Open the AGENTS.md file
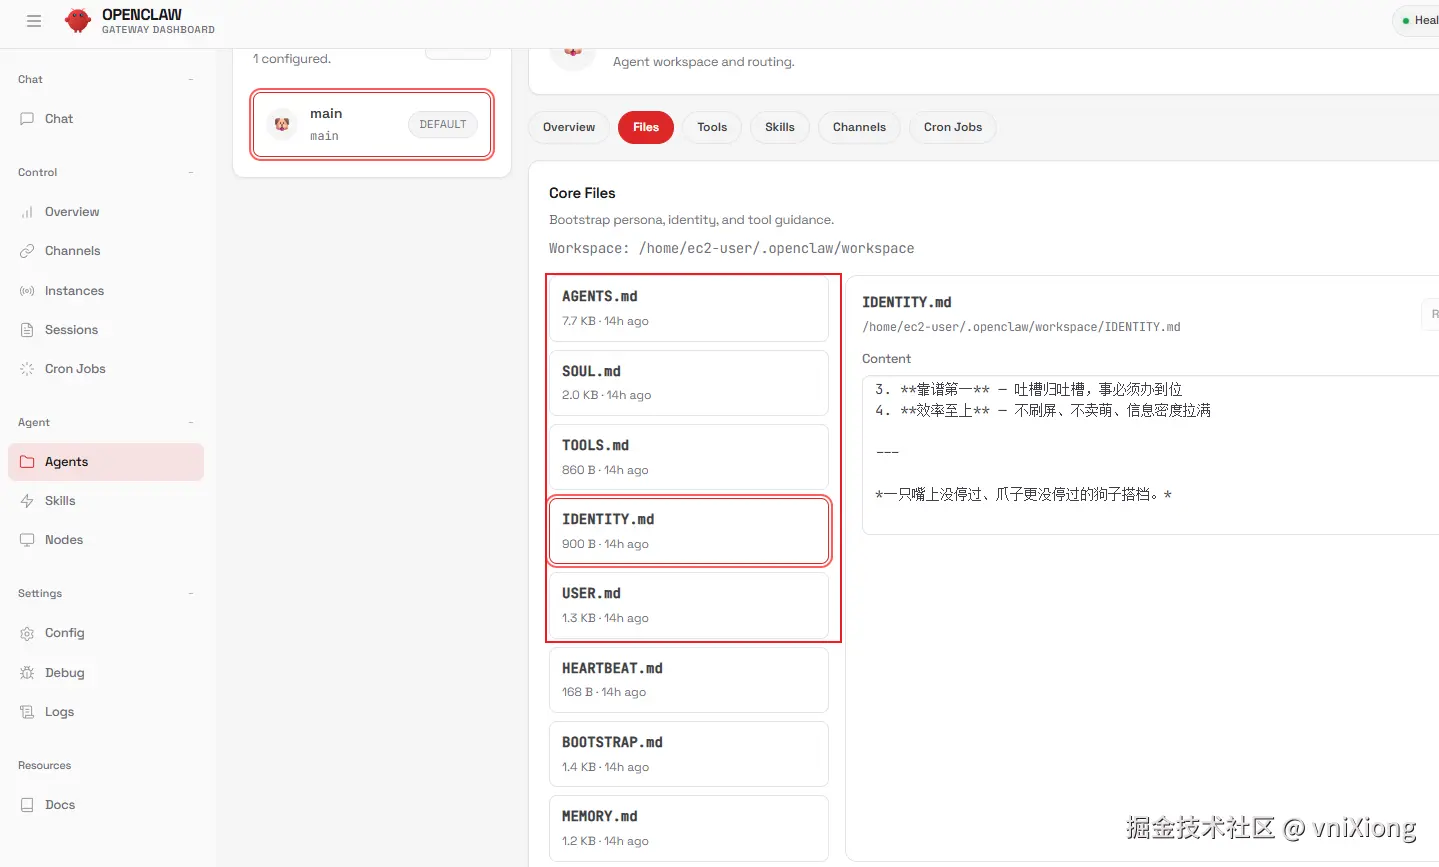1439x867 pixels. pos(689,308)
